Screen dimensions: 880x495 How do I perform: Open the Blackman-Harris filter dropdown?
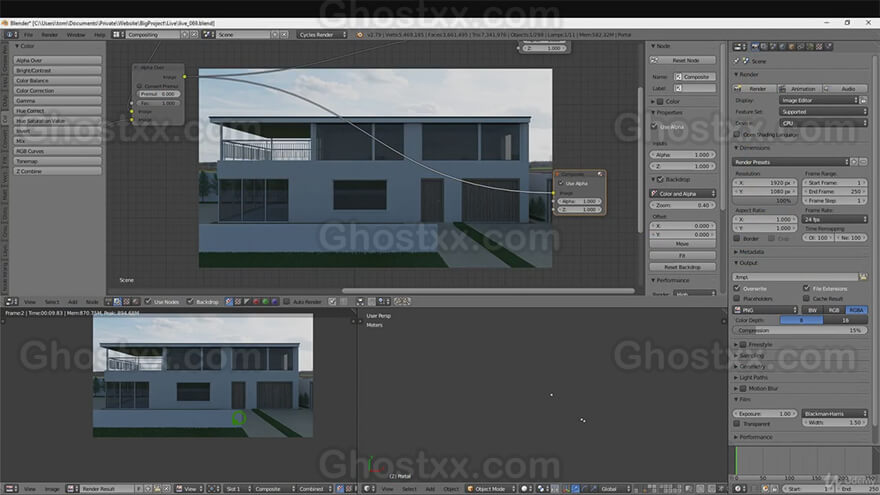[835, 414]
